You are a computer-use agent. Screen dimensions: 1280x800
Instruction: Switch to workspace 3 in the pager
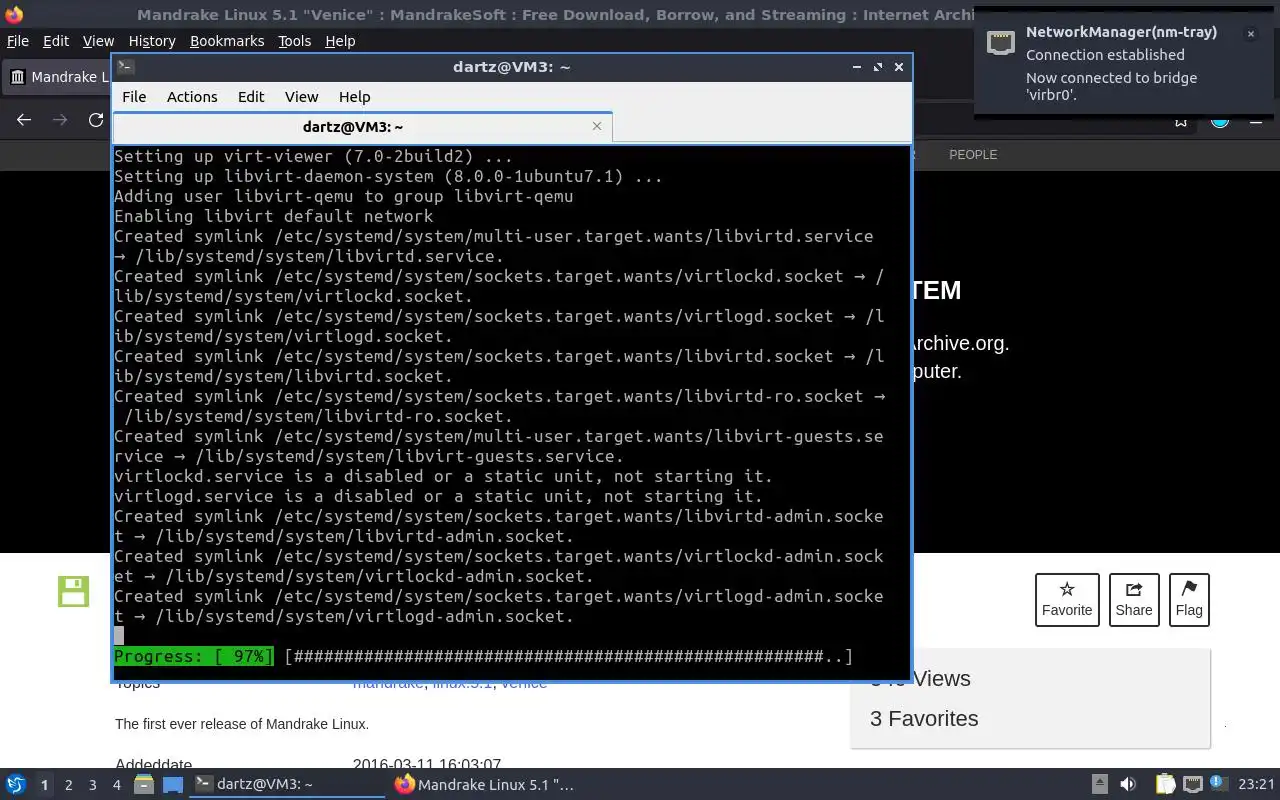93,785
